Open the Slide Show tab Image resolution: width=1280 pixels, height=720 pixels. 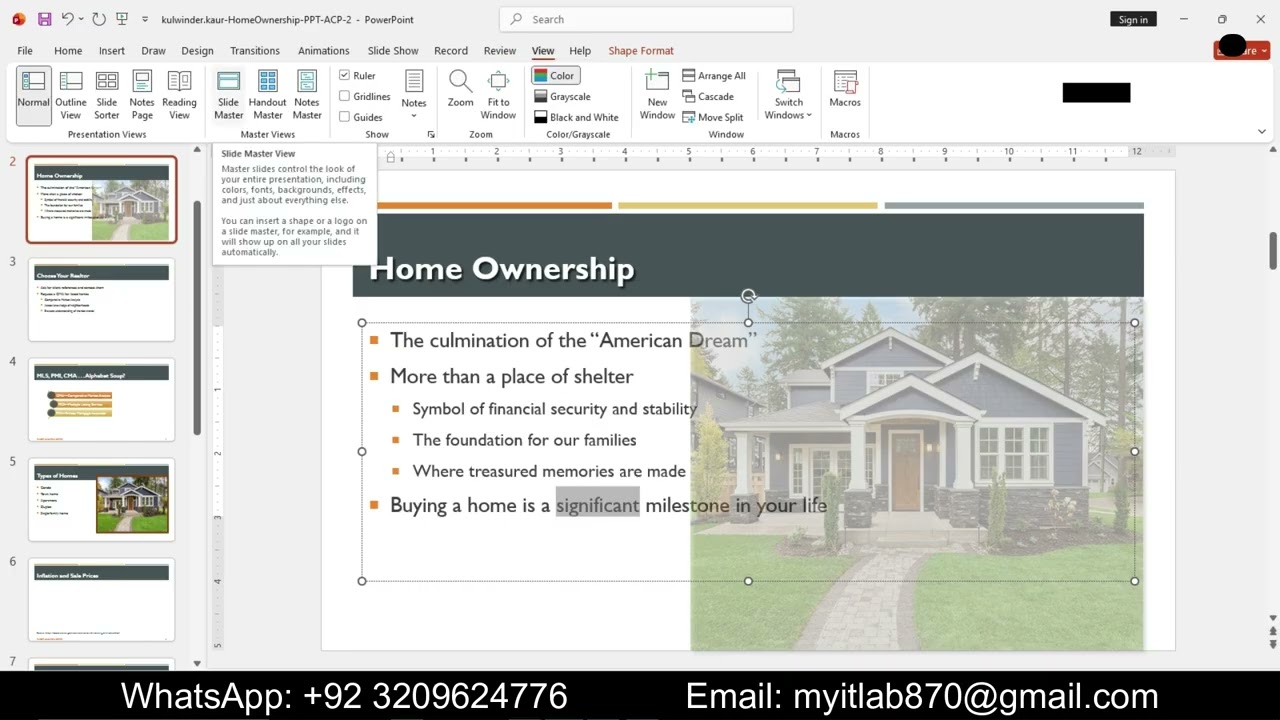pos(393,50)
